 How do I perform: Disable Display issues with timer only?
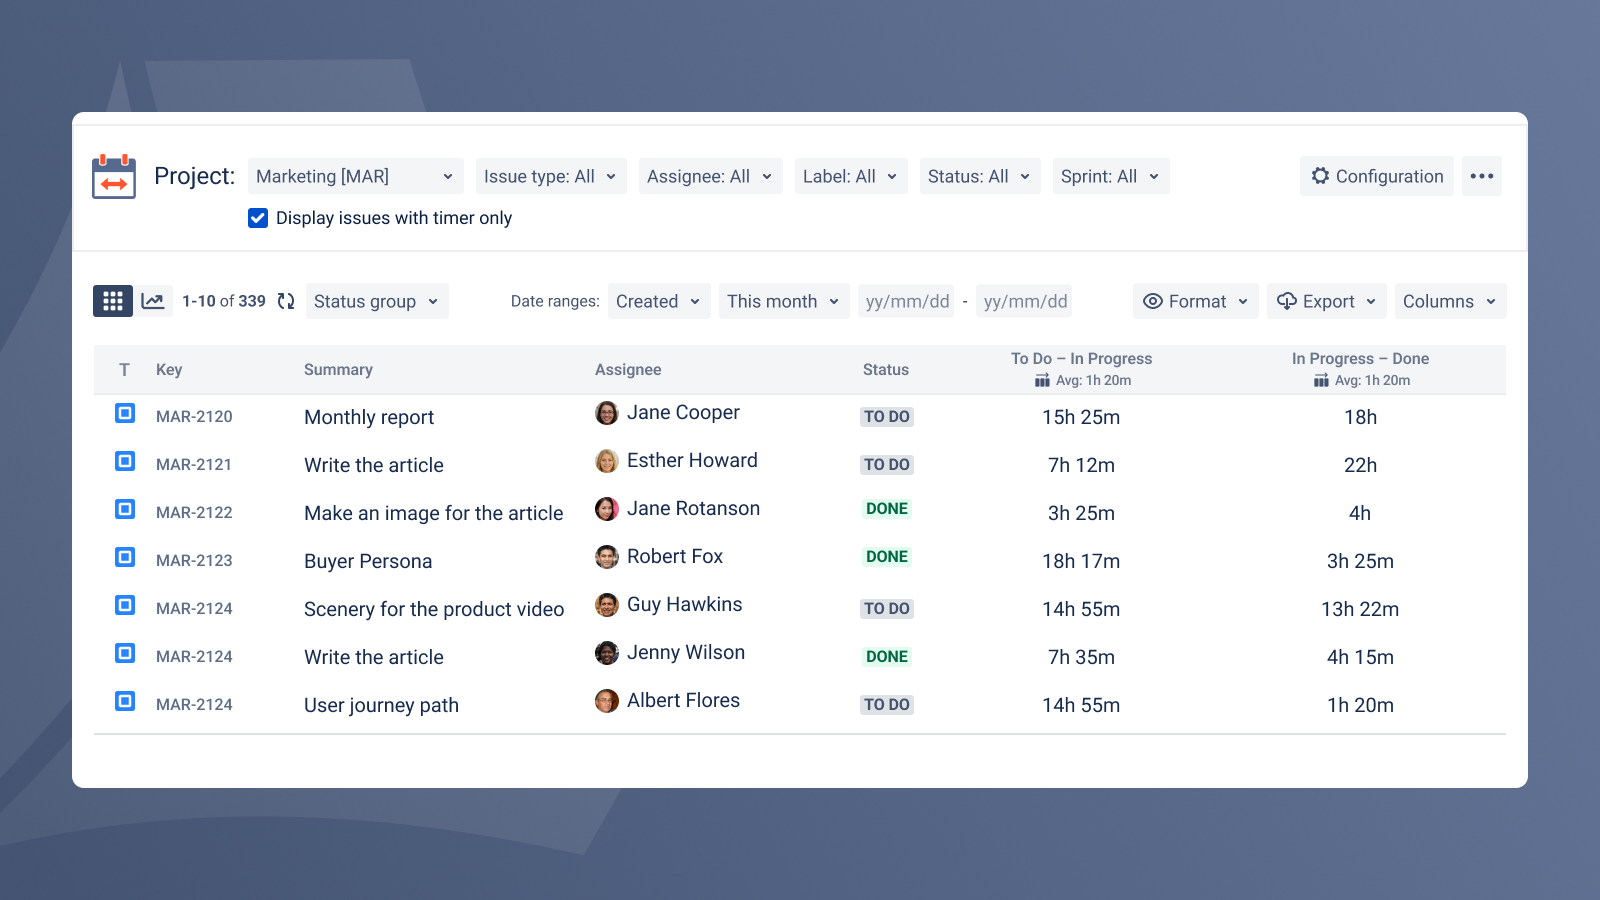point(258,218)
